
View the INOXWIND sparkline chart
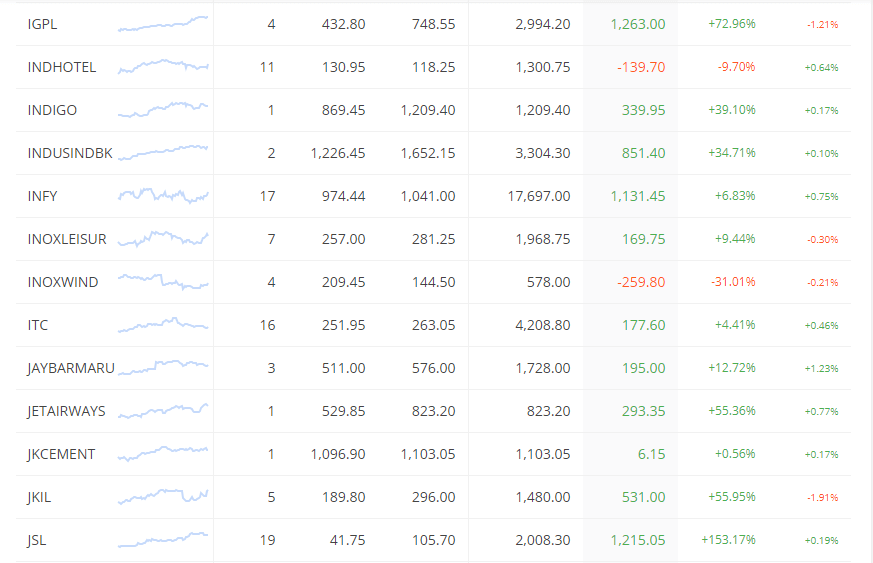tap(163, 282)
